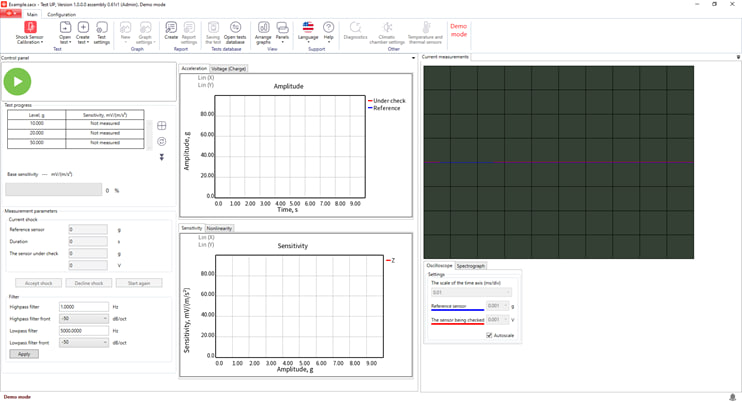Click the Accept shock button
Screen dimensions: 742x402
(x=38, y=283)
